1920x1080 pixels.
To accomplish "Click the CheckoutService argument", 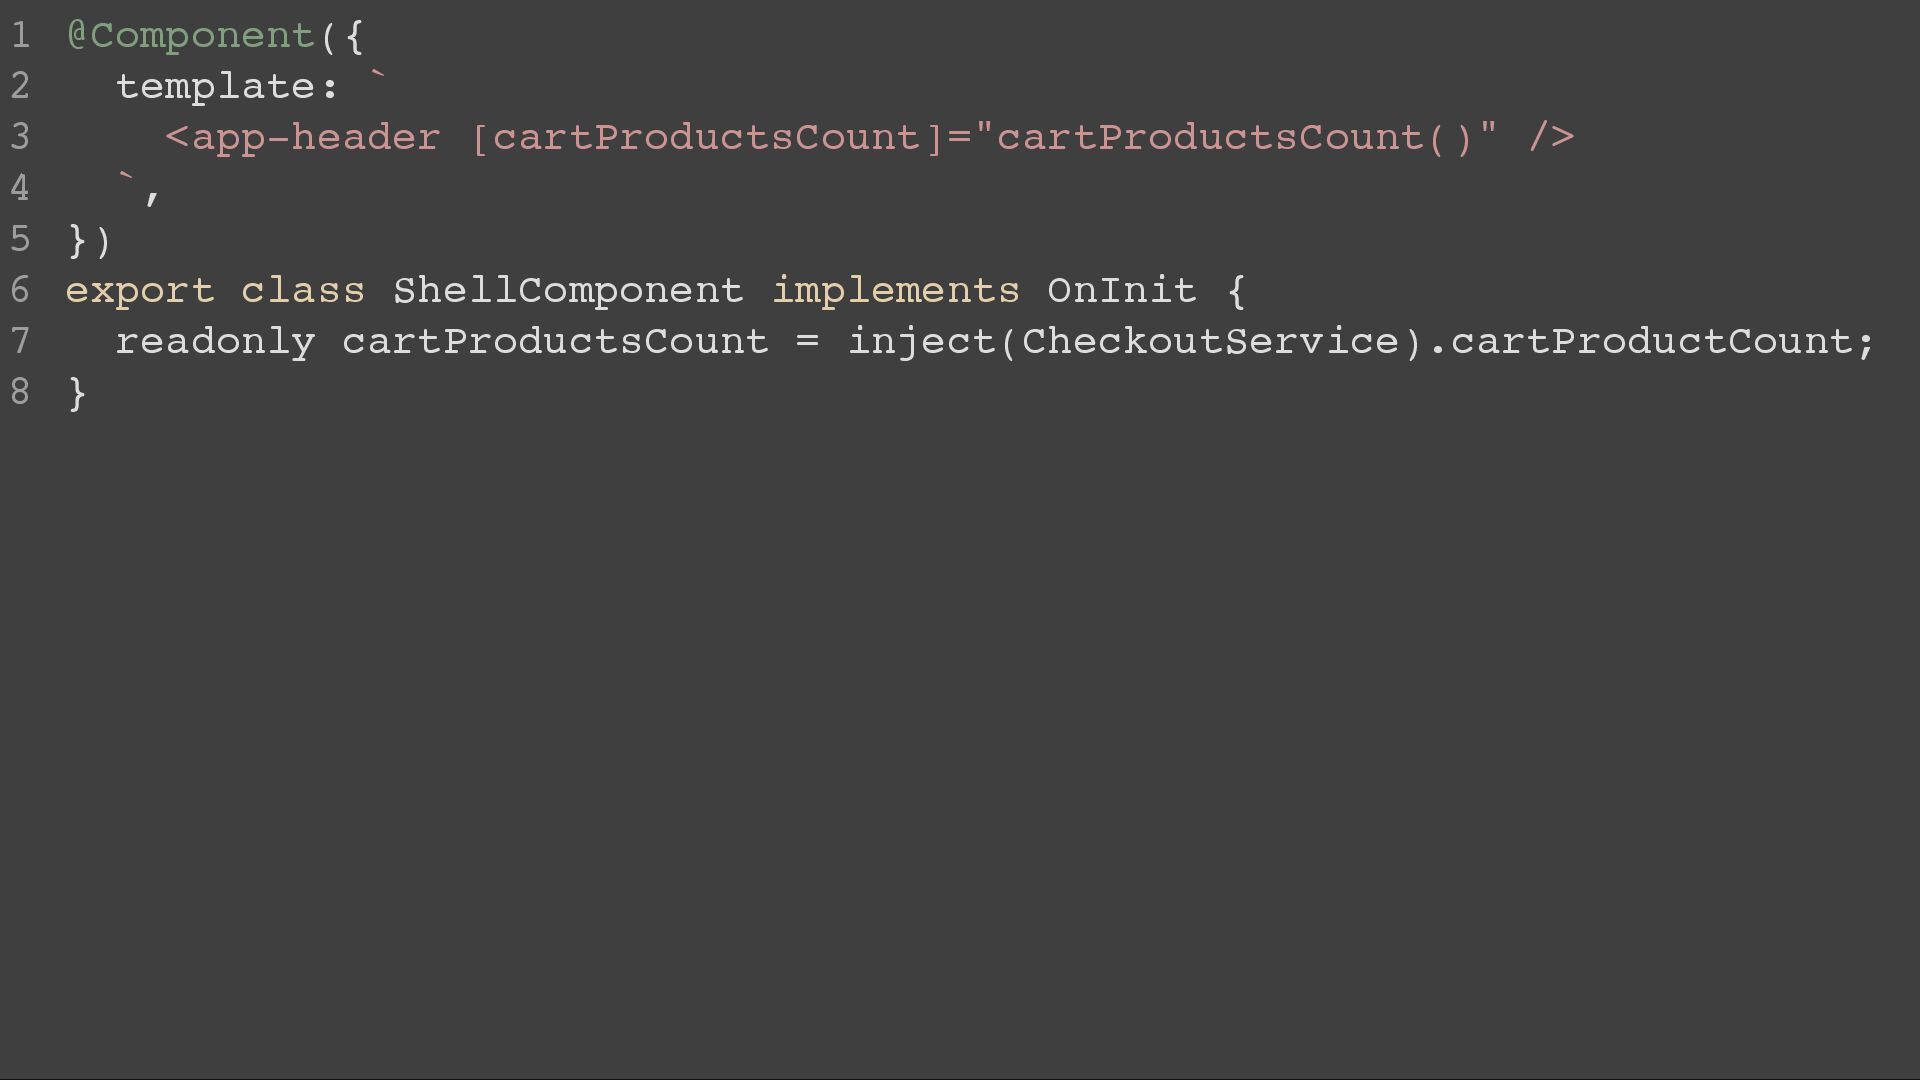I will coord(1209,342).
